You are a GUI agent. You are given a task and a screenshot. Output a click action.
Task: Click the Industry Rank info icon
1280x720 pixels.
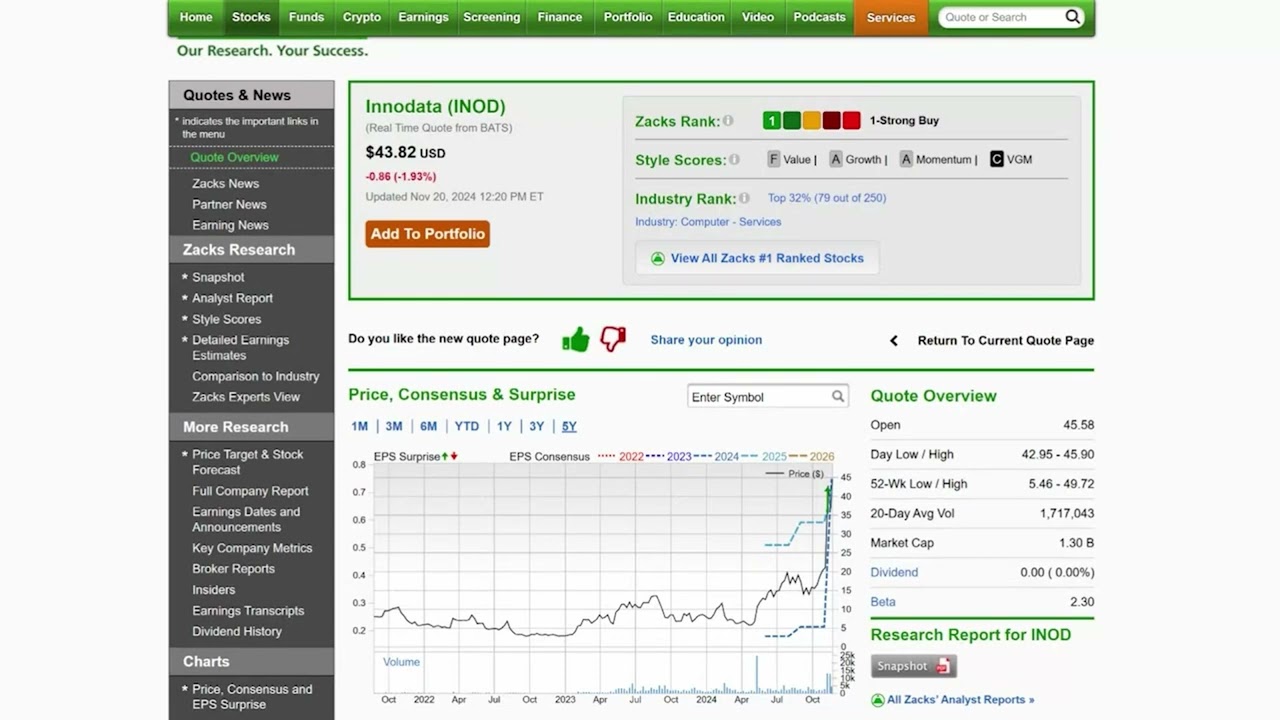point(744,198)
